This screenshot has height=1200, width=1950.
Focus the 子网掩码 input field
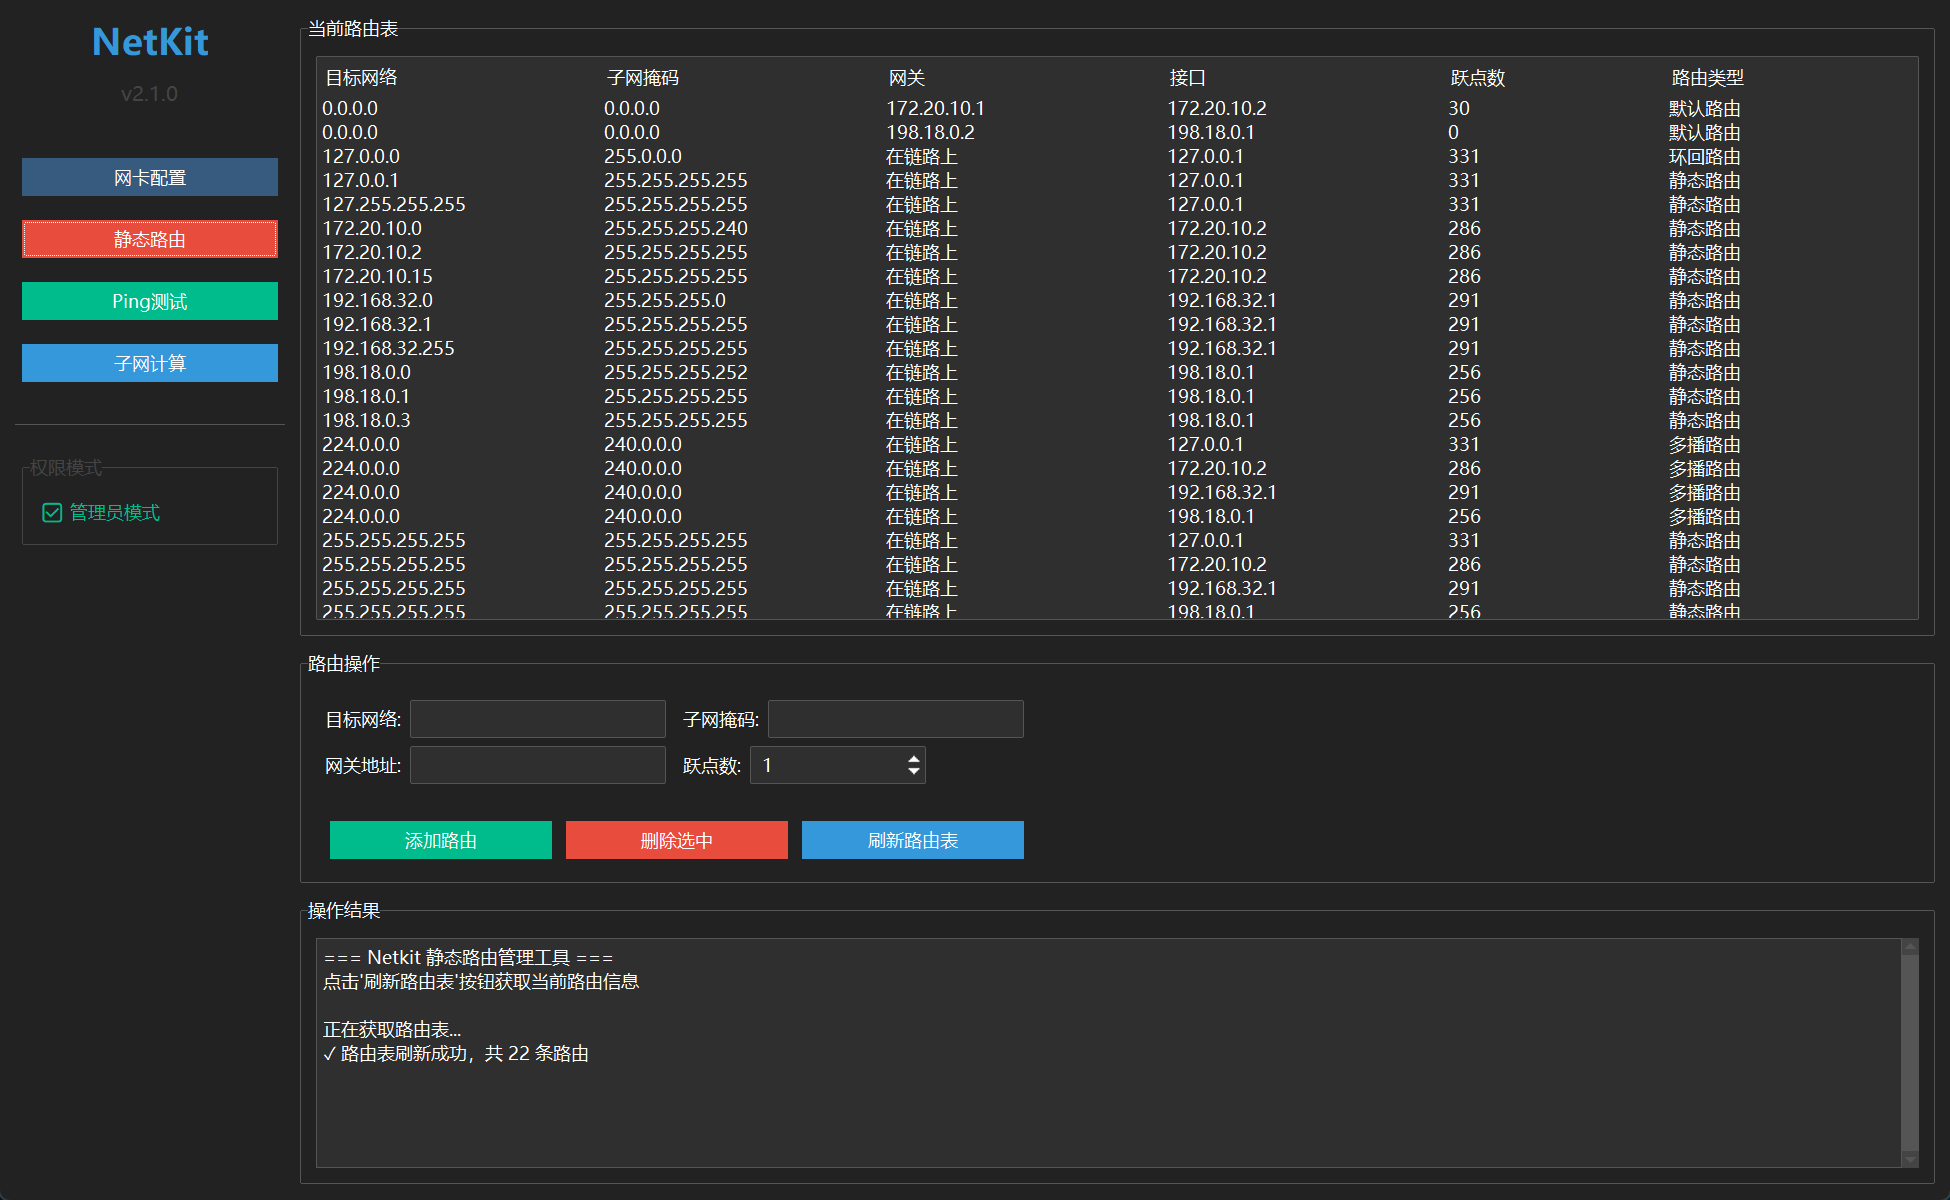896,719
